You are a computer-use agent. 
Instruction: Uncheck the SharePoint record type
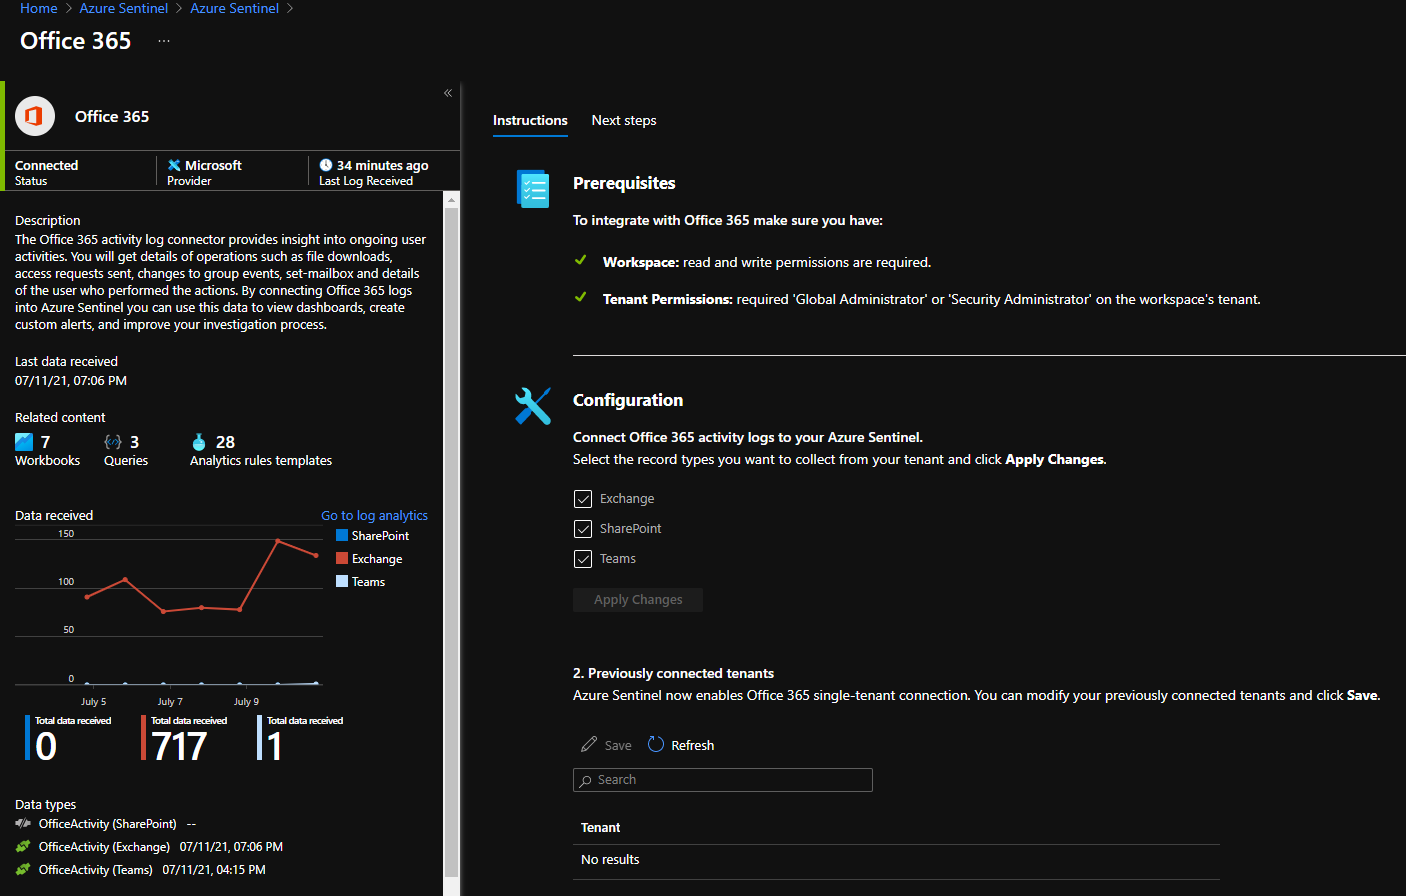coord(583,528)
